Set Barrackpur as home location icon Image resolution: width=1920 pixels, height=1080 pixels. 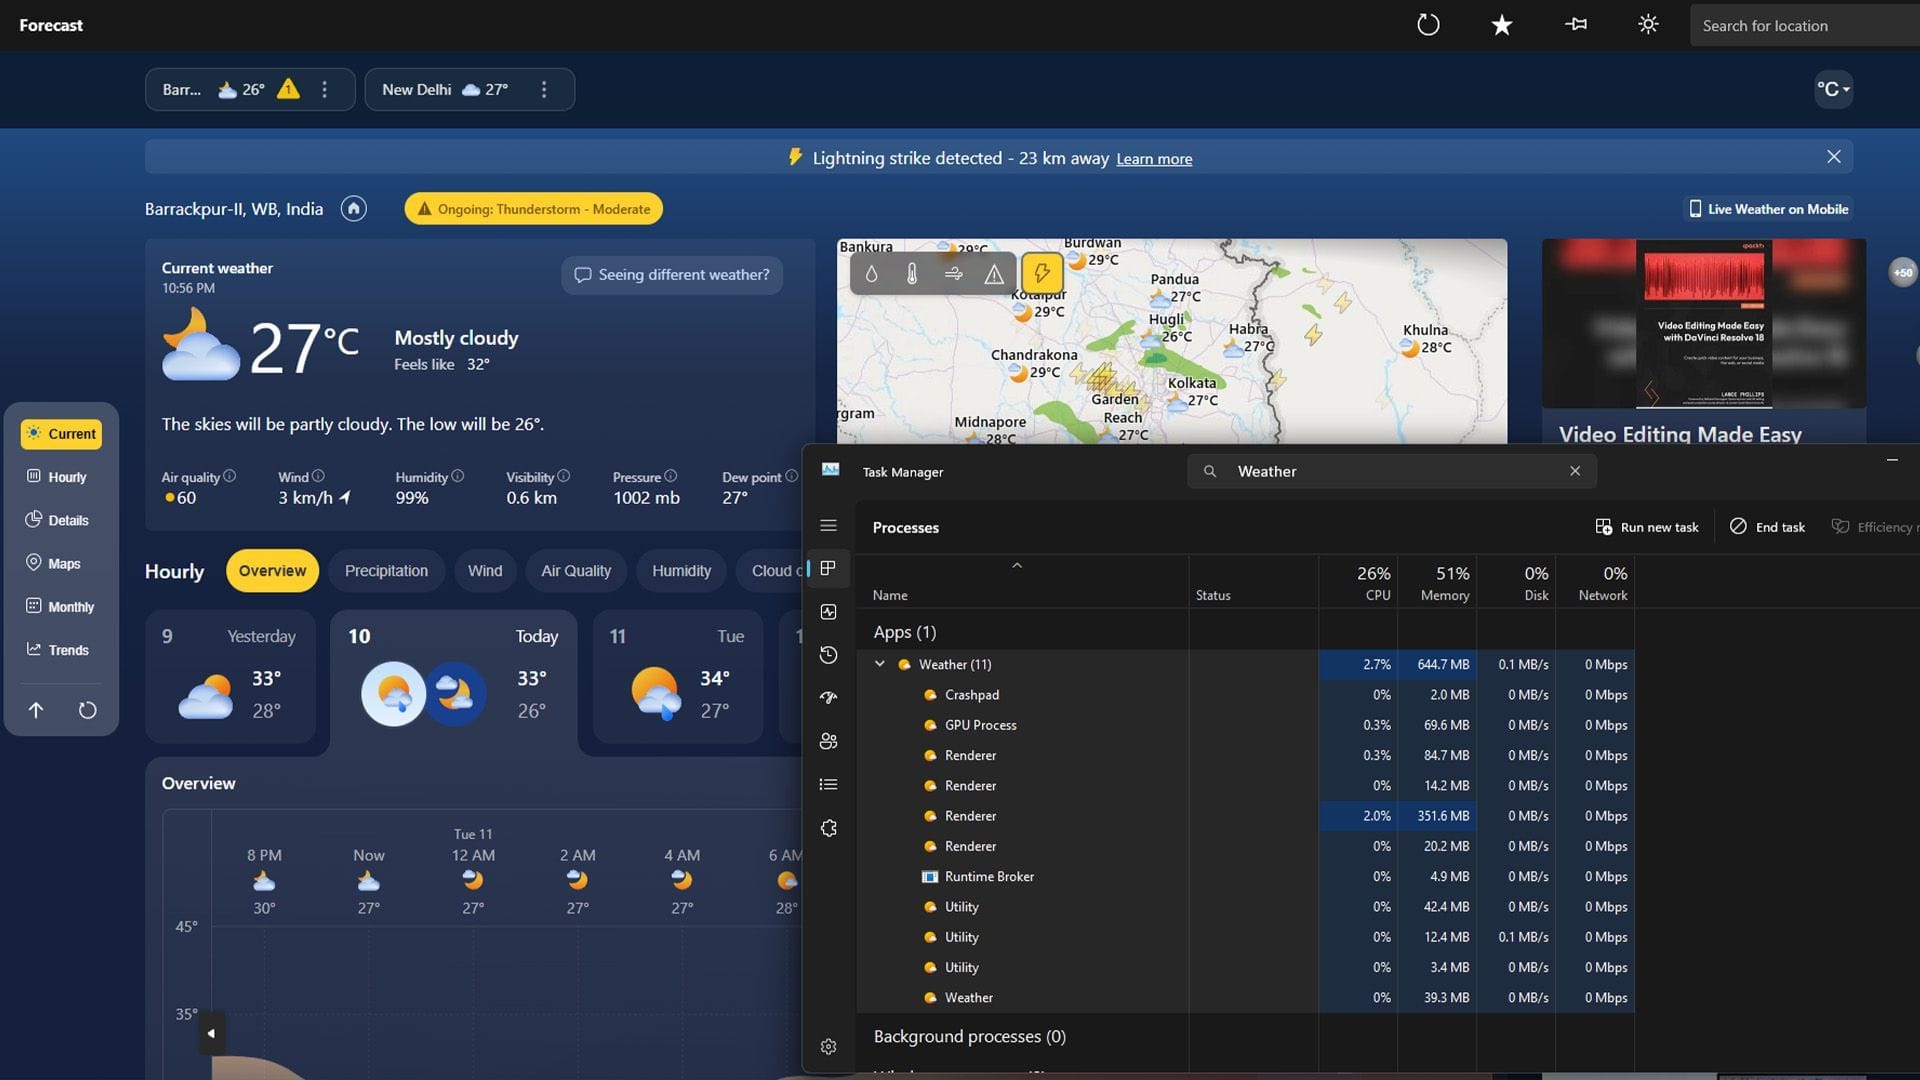click(353, 209)
